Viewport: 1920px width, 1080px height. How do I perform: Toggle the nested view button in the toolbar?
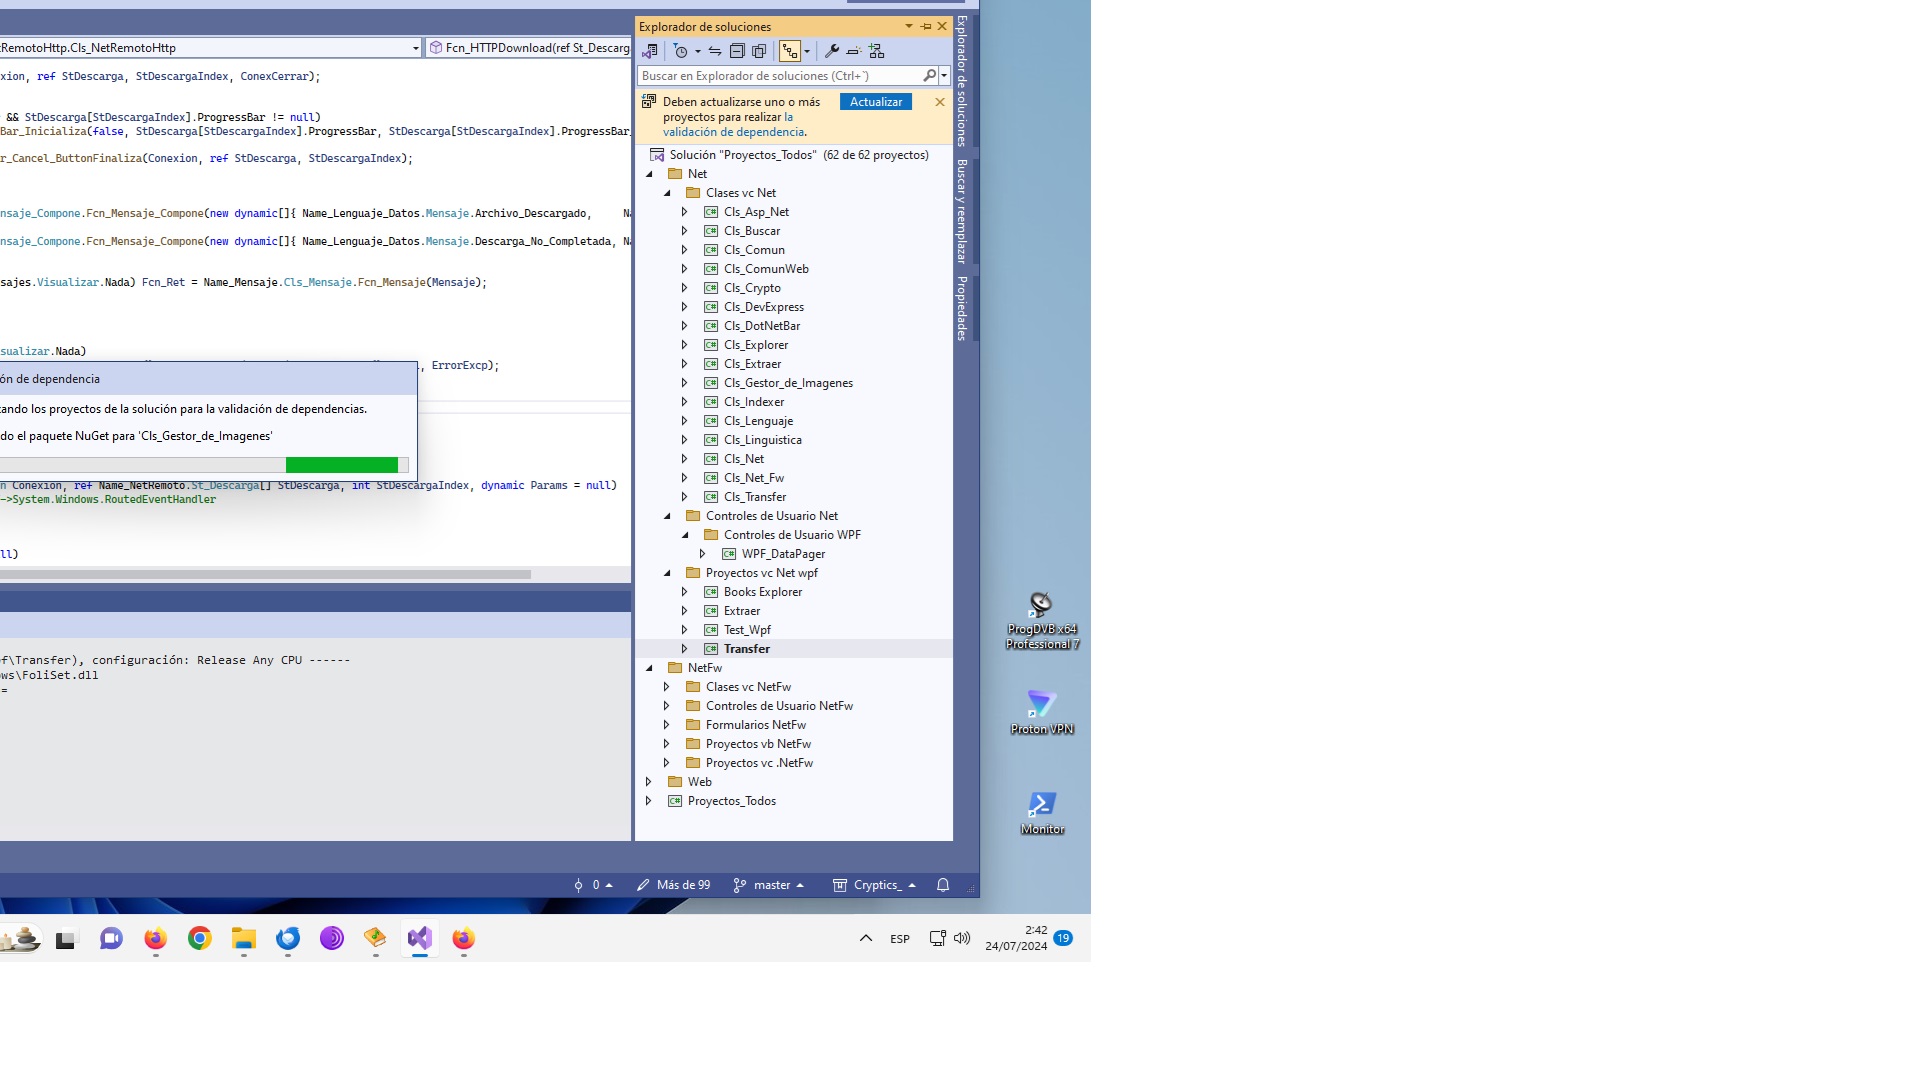(790, 51)
